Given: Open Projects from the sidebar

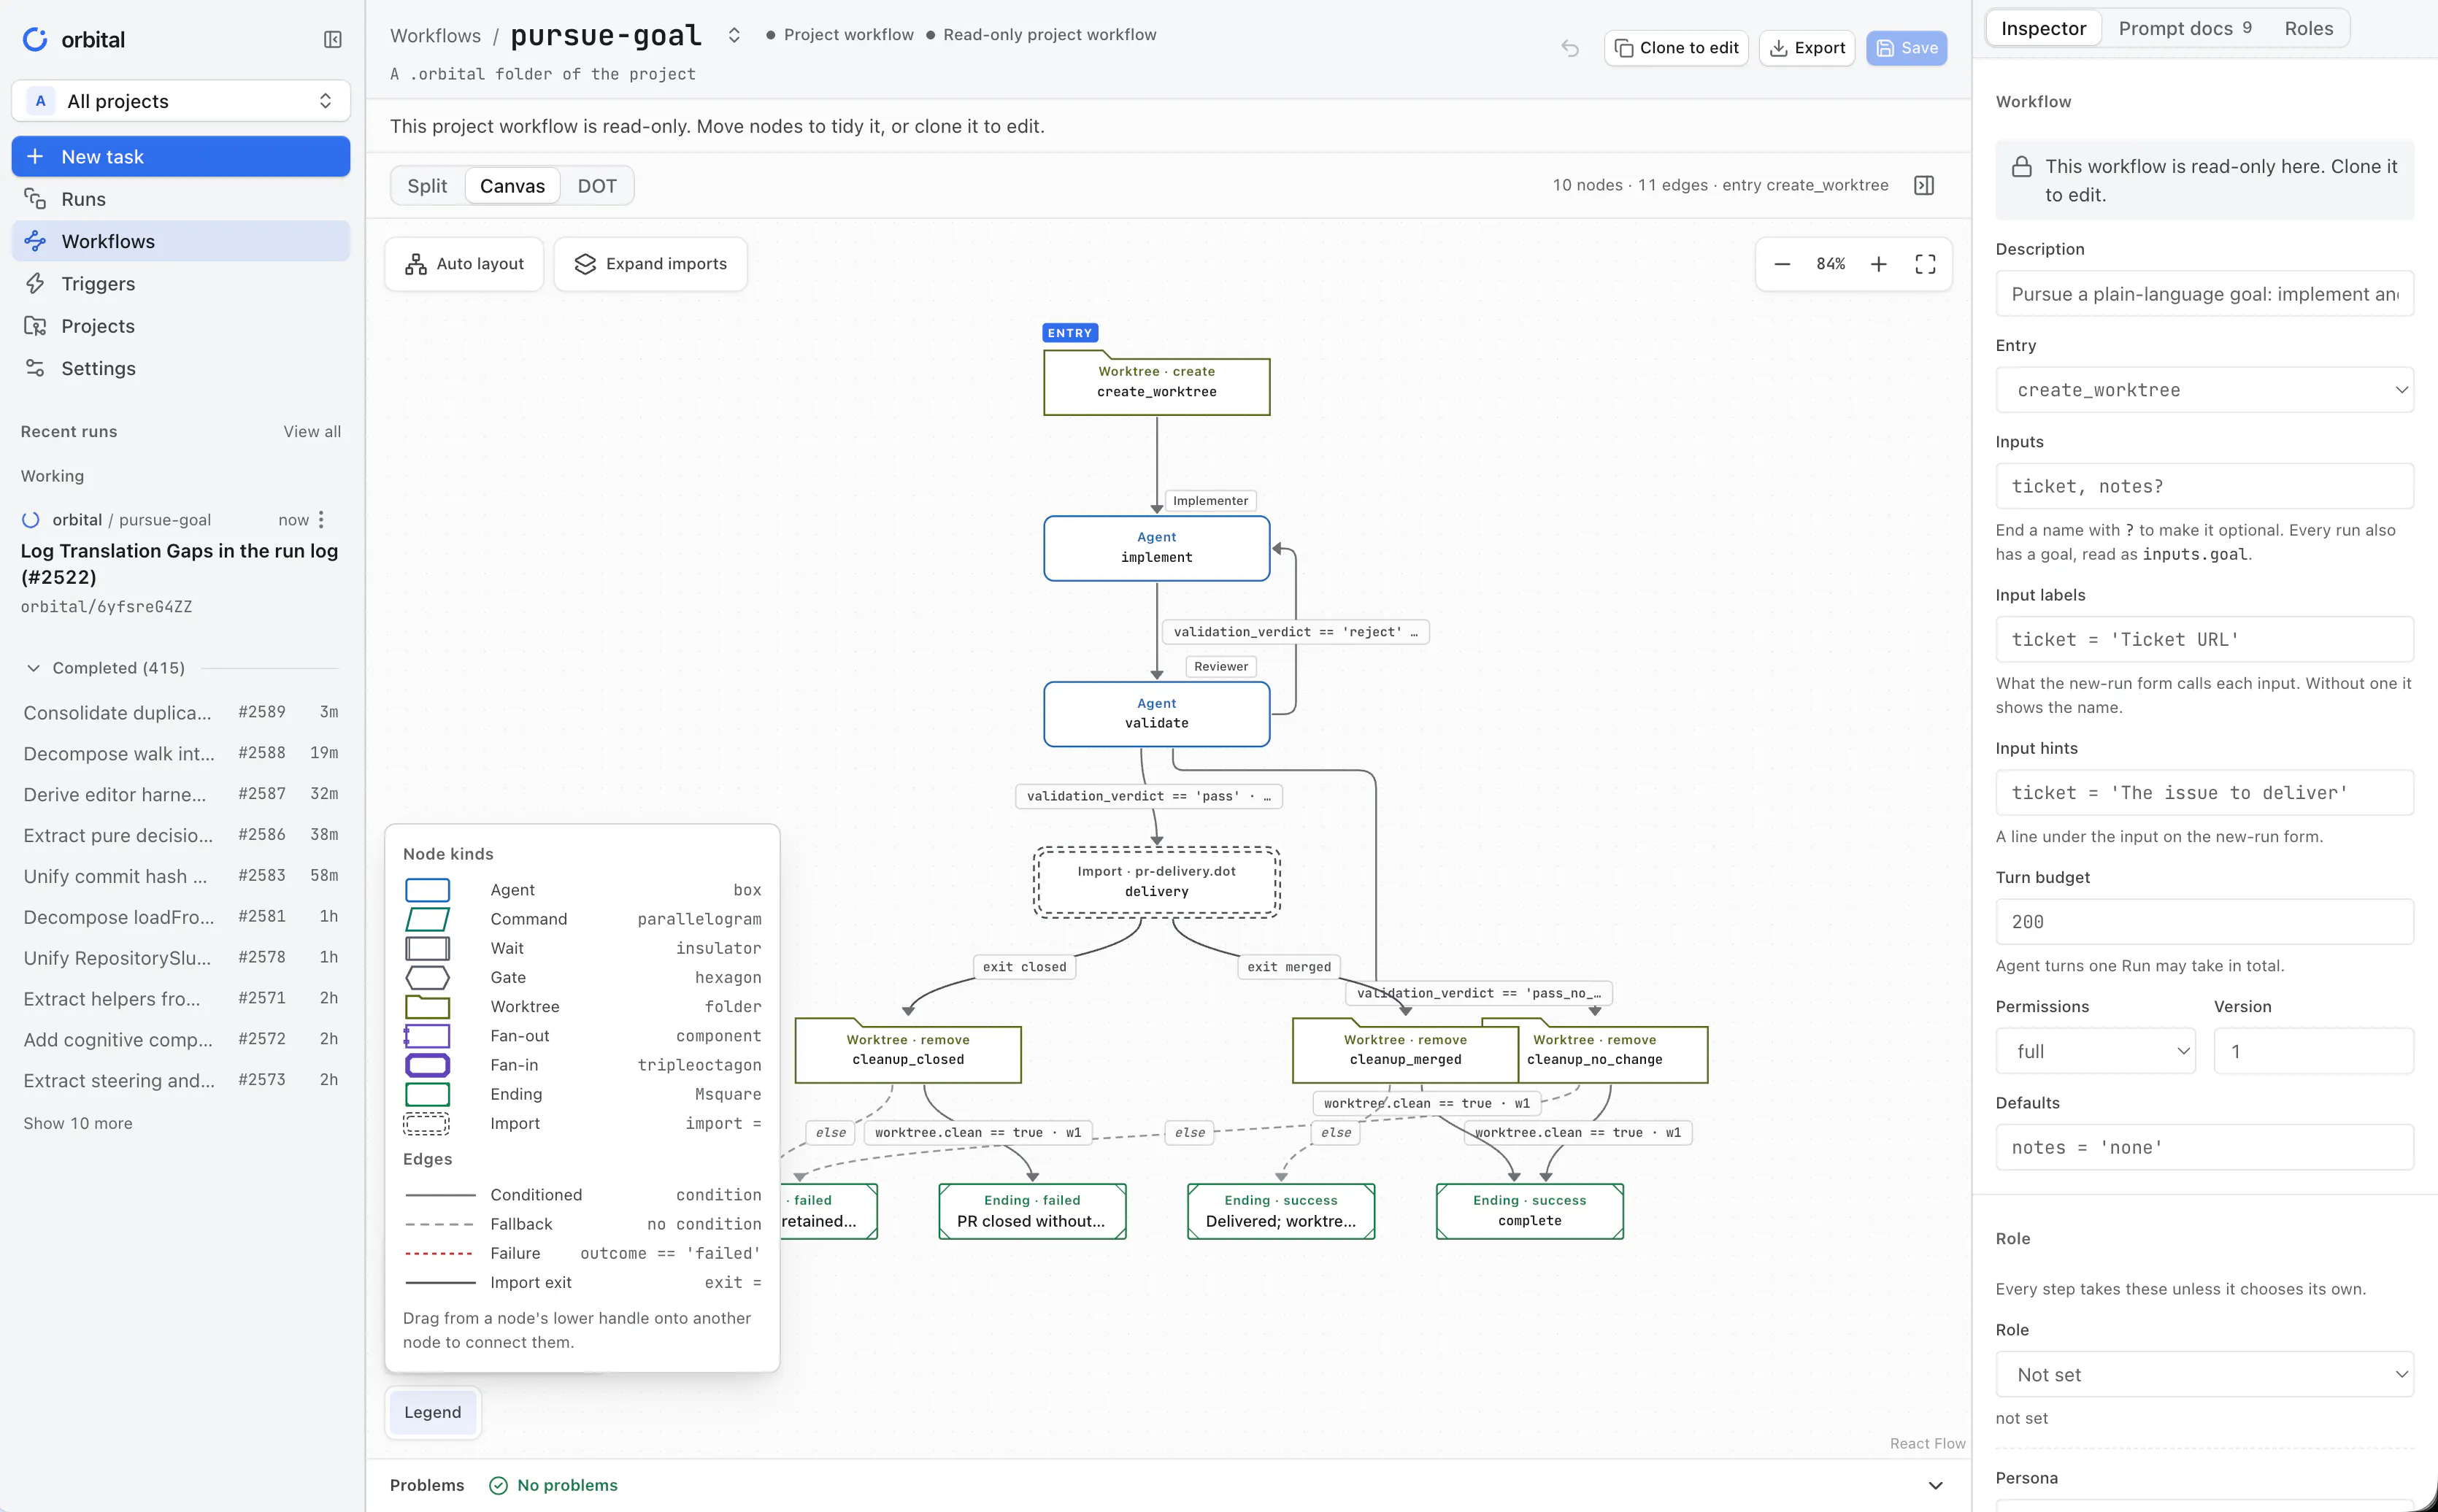Looking at the screenshot, I should (x=181, y=326).
